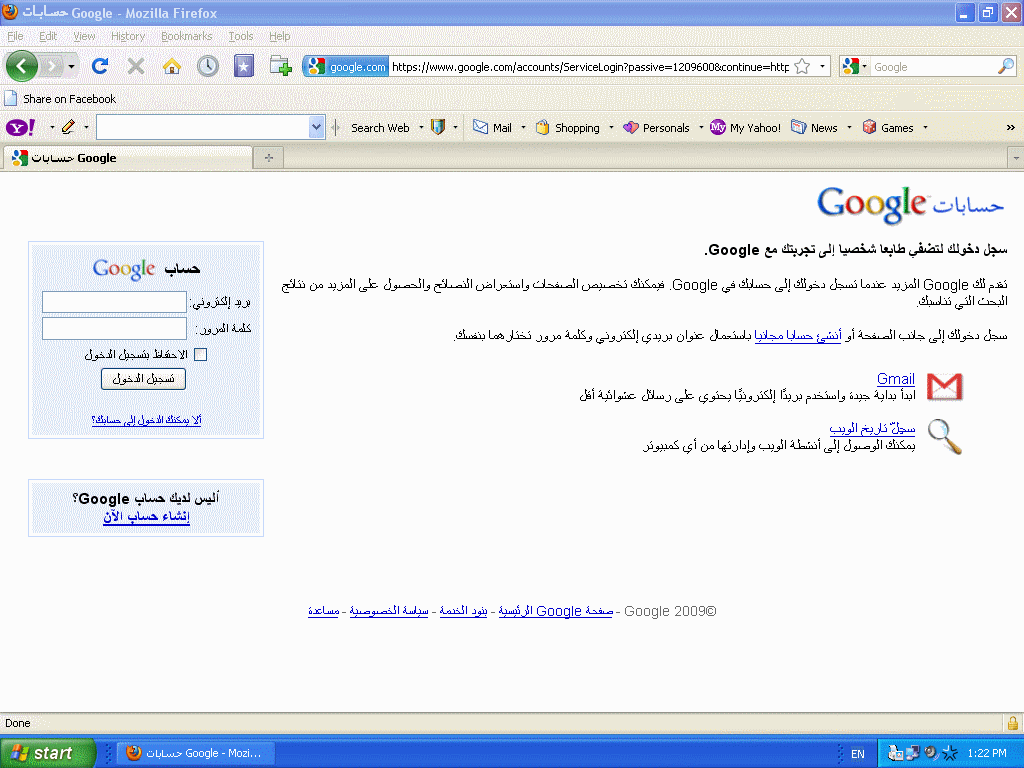Click the تسجيل الدخول sign-in button

click(143, 379)
